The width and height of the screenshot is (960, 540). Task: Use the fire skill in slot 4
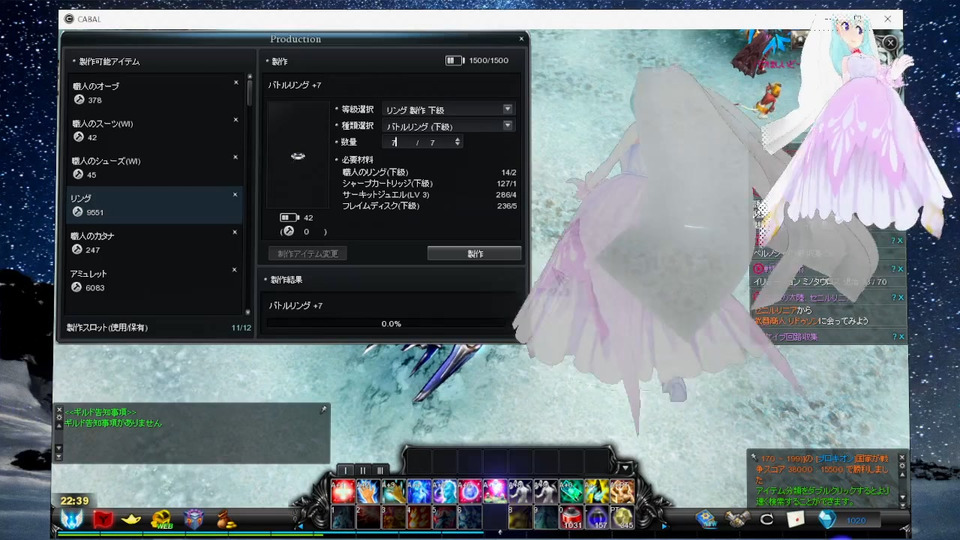tap(419, 517)
